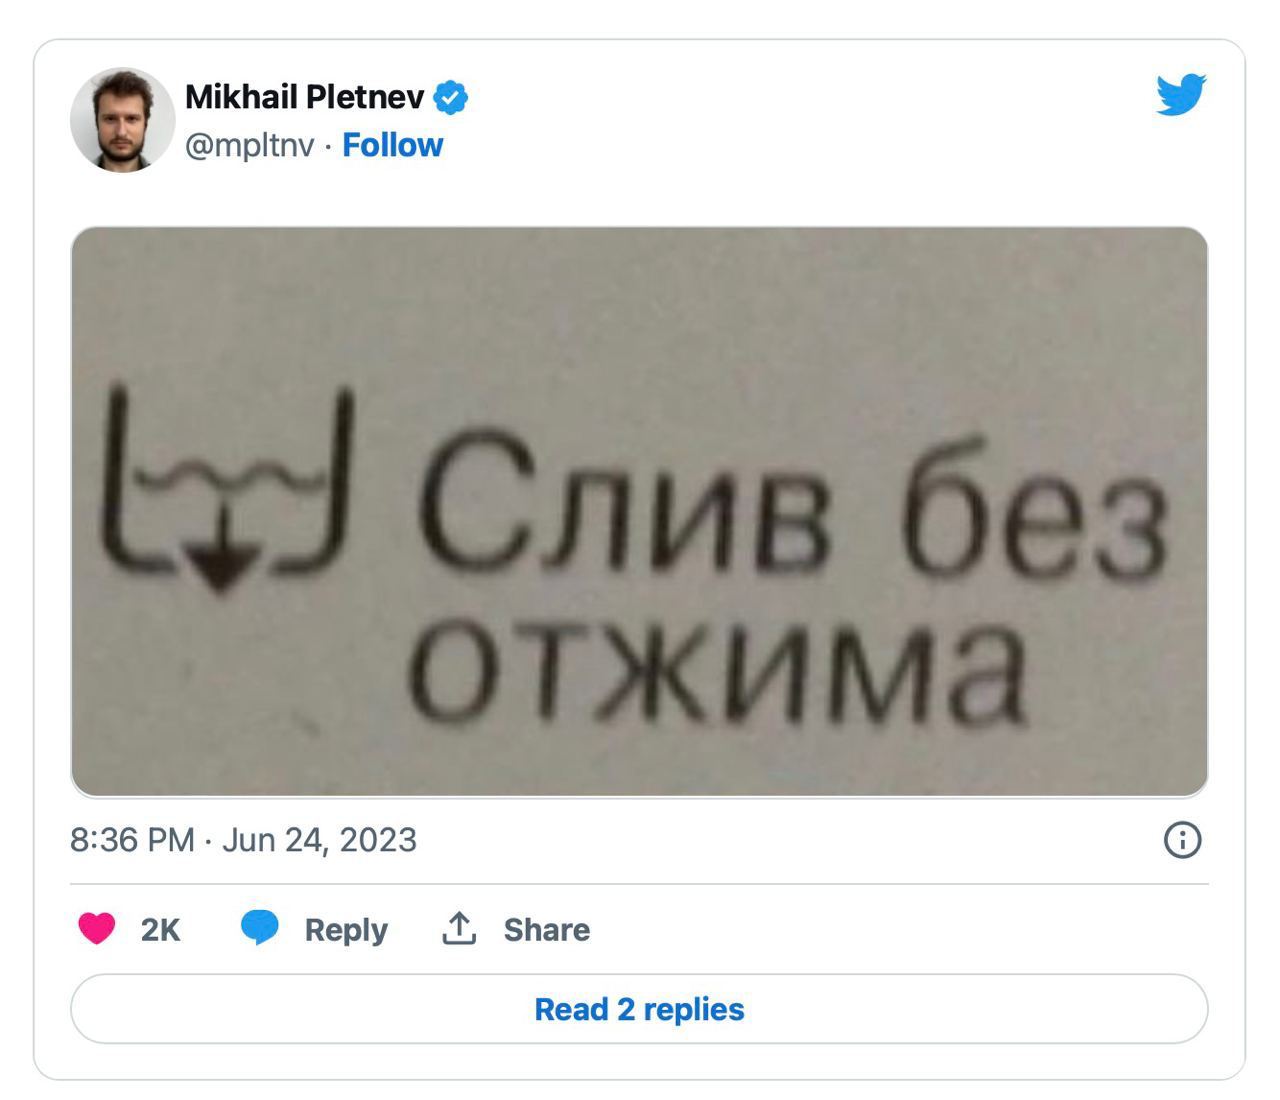Image resolution: width=1280 pixels, height=1100 pixels.
Task: Open the tweet photo at its blank top area
Action: coord(640,300)
